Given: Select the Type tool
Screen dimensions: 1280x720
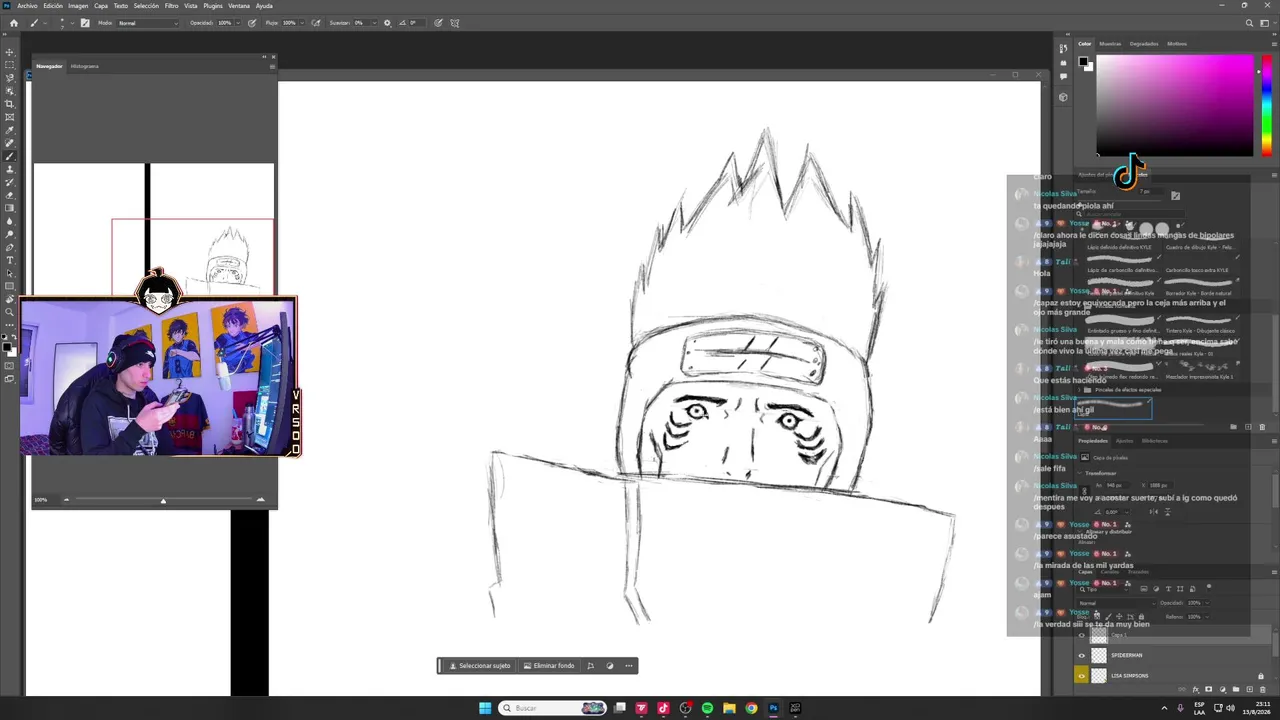Looking at the screenshot, I should click(10, 260).
